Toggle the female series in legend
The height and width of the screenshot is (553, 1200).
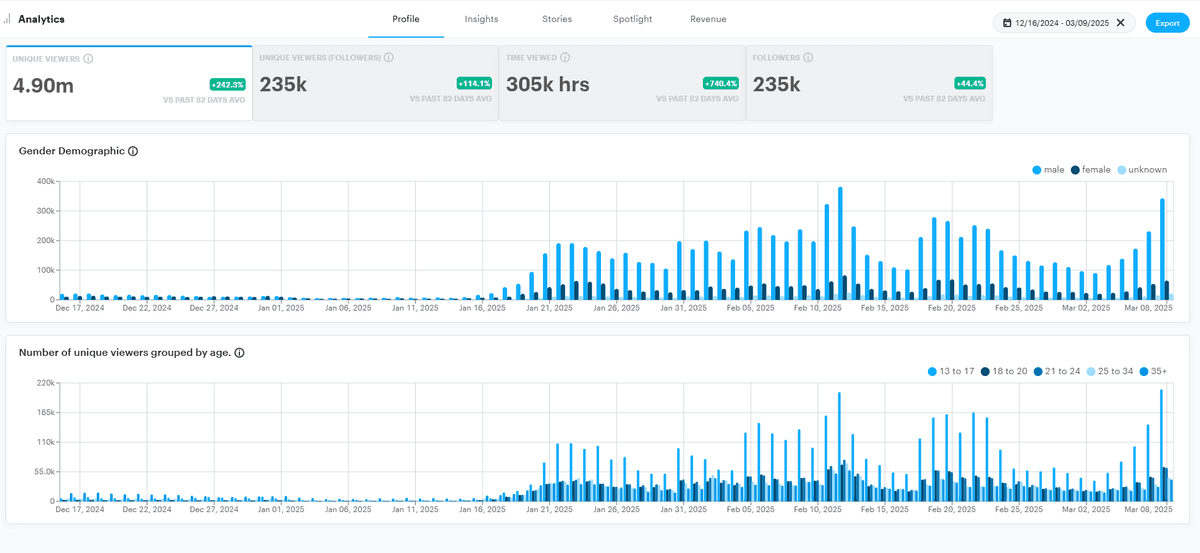click(x=1090, y=170)
